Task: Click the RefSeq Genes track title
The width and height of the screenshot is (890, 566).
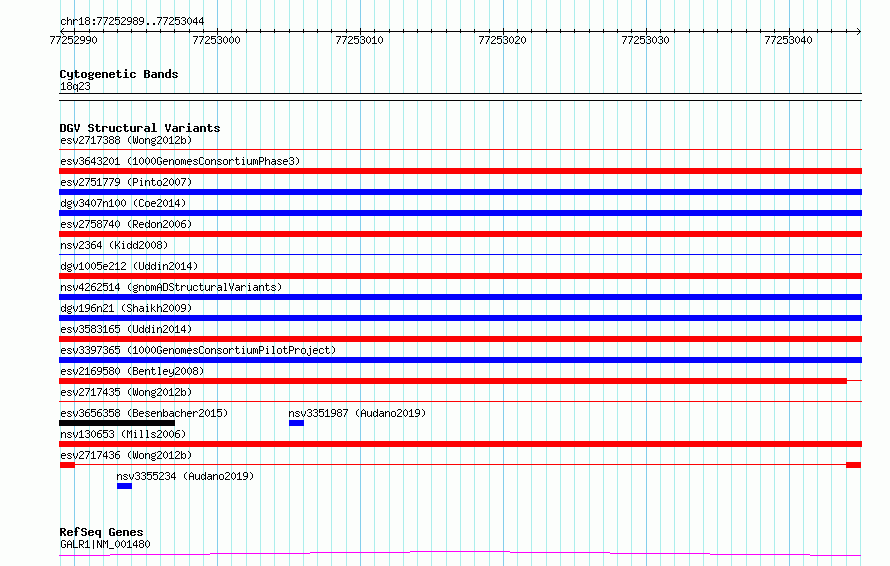Action: (x=102, y=532)
